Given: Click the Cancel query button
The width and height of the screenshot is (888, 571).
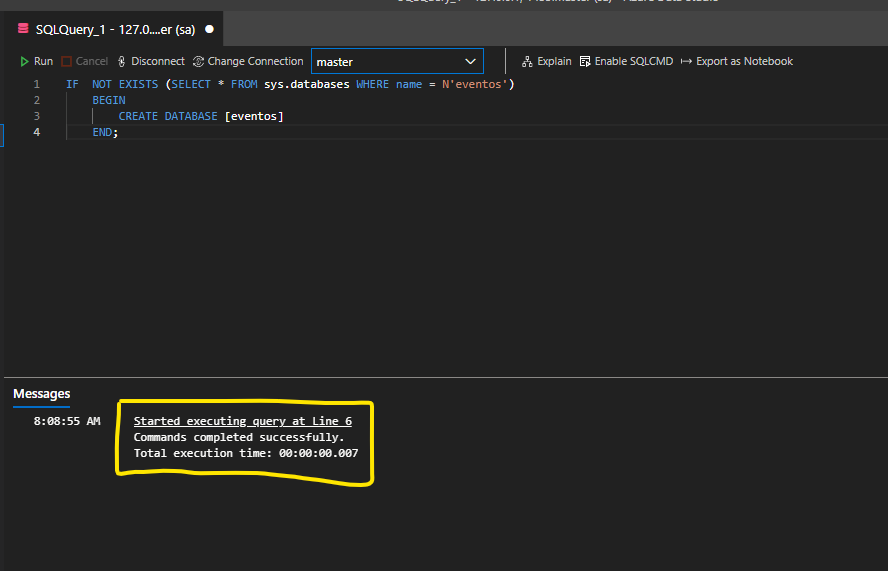Looking at the screenshot, I should click(x=85, y=61).
